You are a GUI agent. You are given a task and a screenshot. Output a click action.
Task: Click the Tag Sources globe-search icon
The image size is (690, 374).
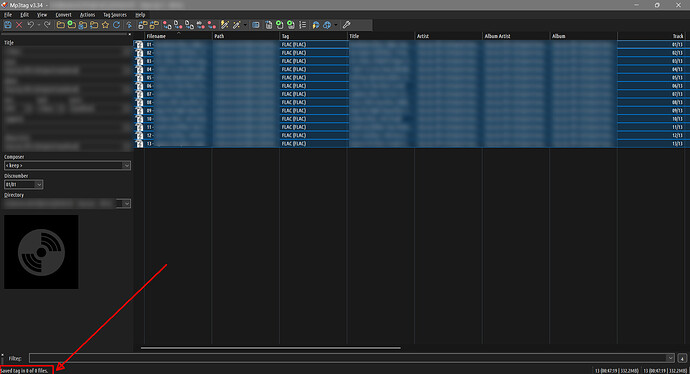316,25
